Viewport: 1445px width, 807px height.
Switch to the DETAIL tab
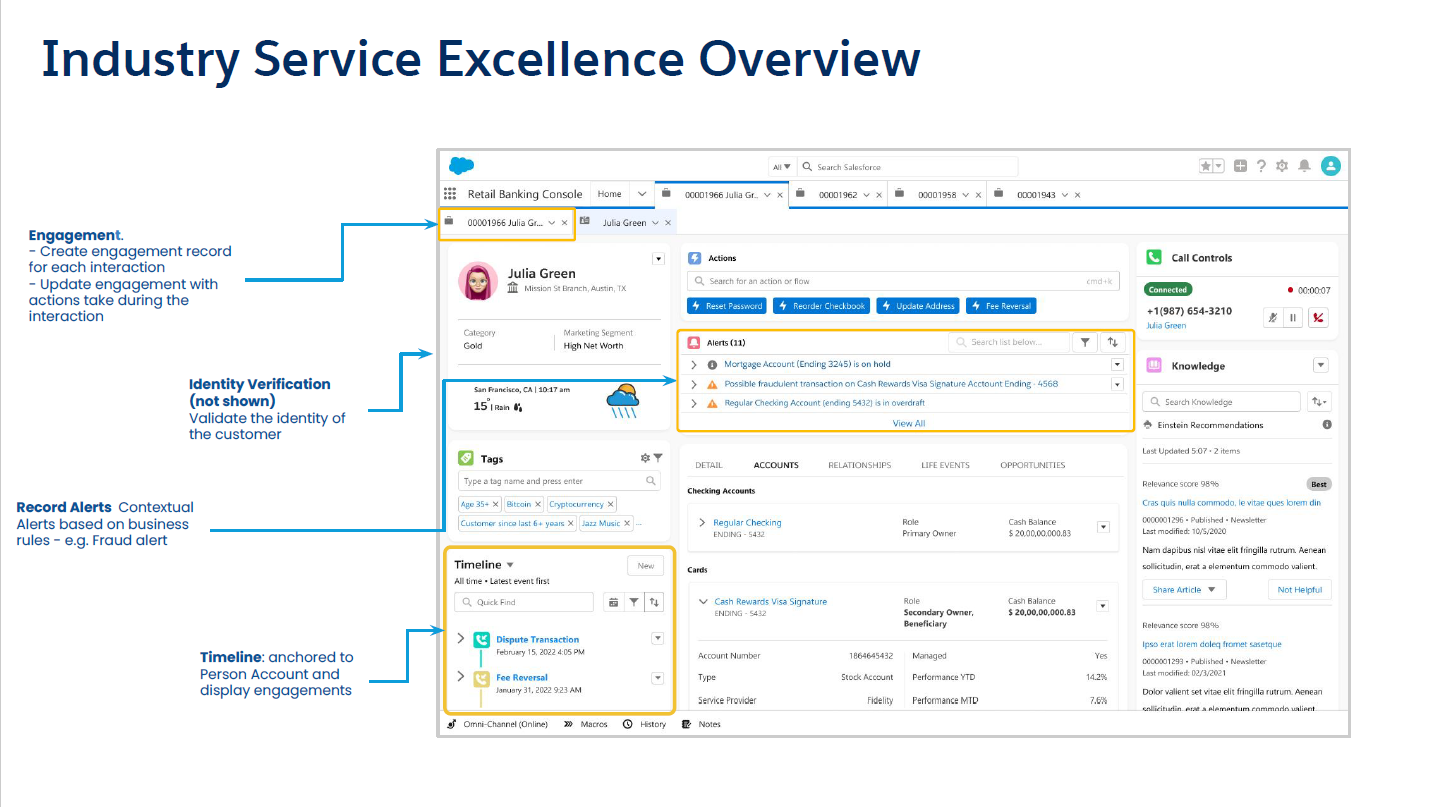[x=708, y=465]
